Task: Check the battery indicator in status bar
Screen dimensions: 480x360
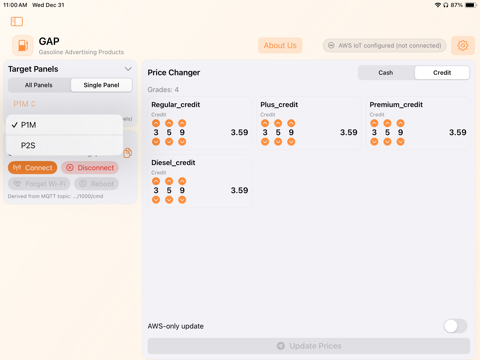Action: 471,5
